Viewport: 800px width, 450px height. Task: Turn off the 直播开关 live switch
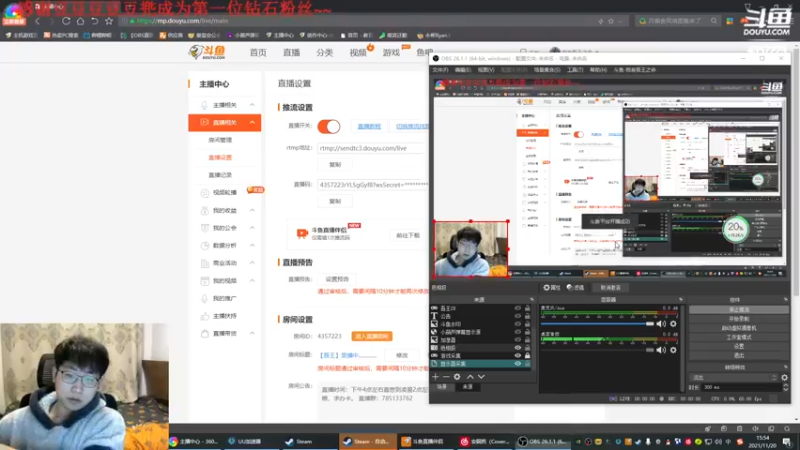point(329,126)
